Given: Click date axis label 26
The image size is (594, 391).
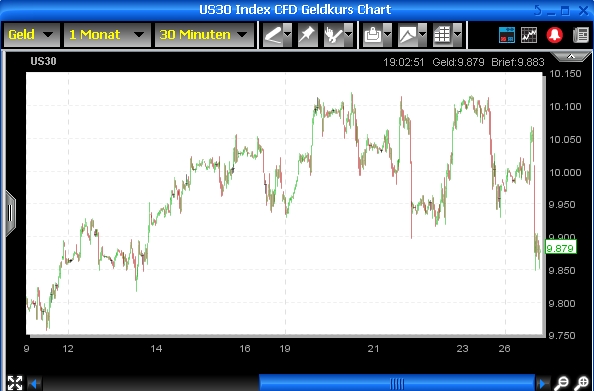Looking at the screenshot, I should [505, 349].
